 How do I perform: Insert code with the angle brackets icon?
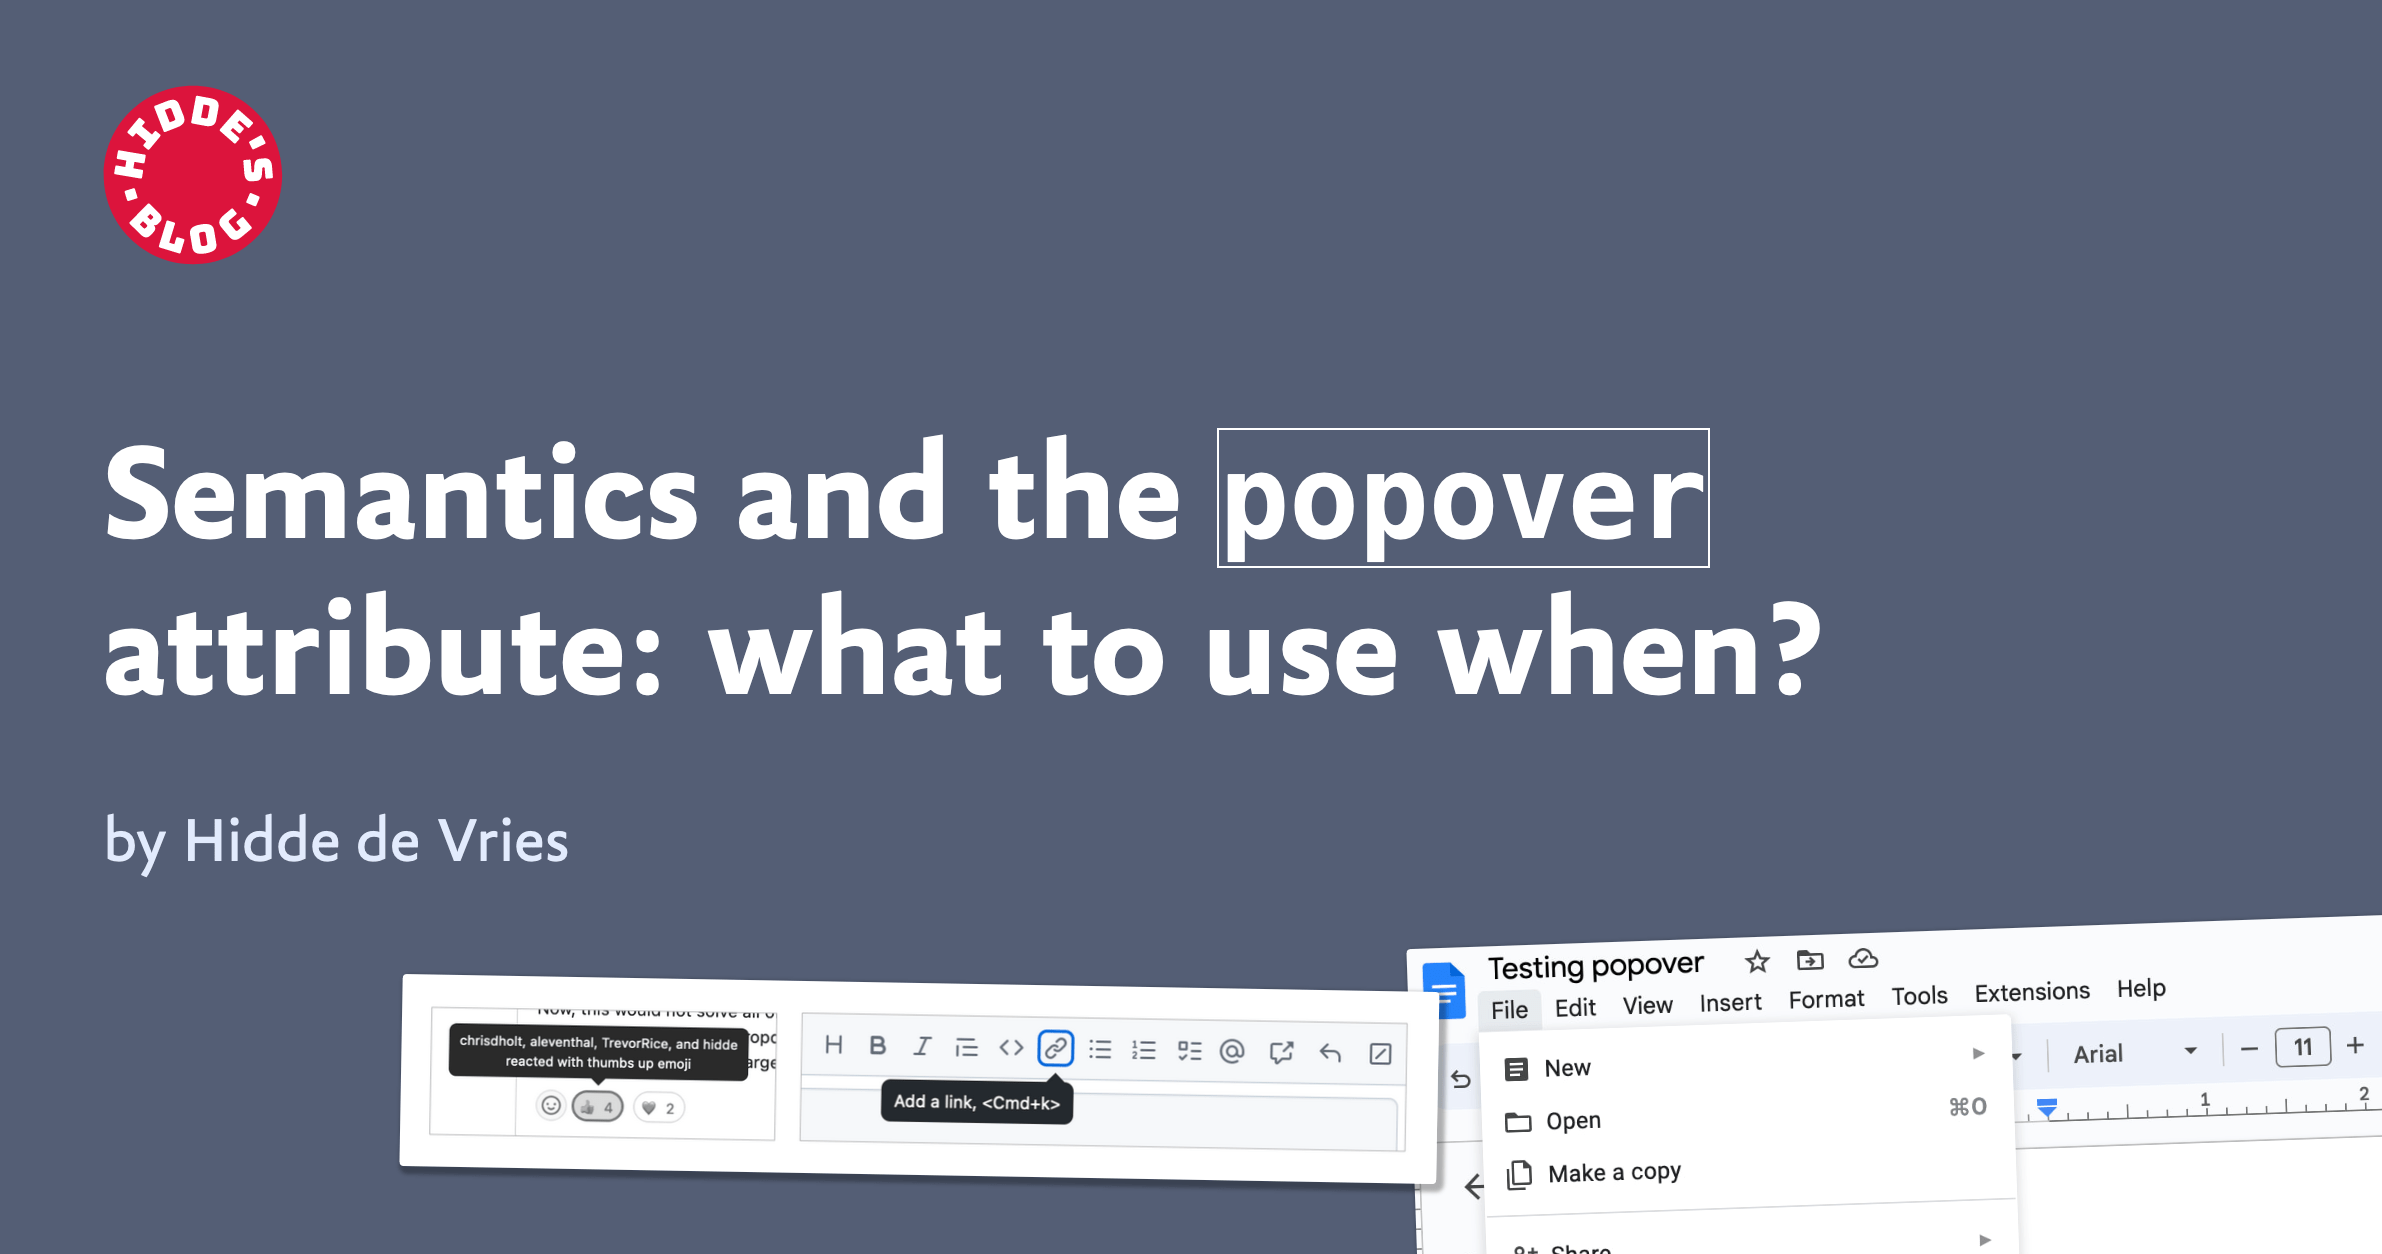coord(1011,1047)
